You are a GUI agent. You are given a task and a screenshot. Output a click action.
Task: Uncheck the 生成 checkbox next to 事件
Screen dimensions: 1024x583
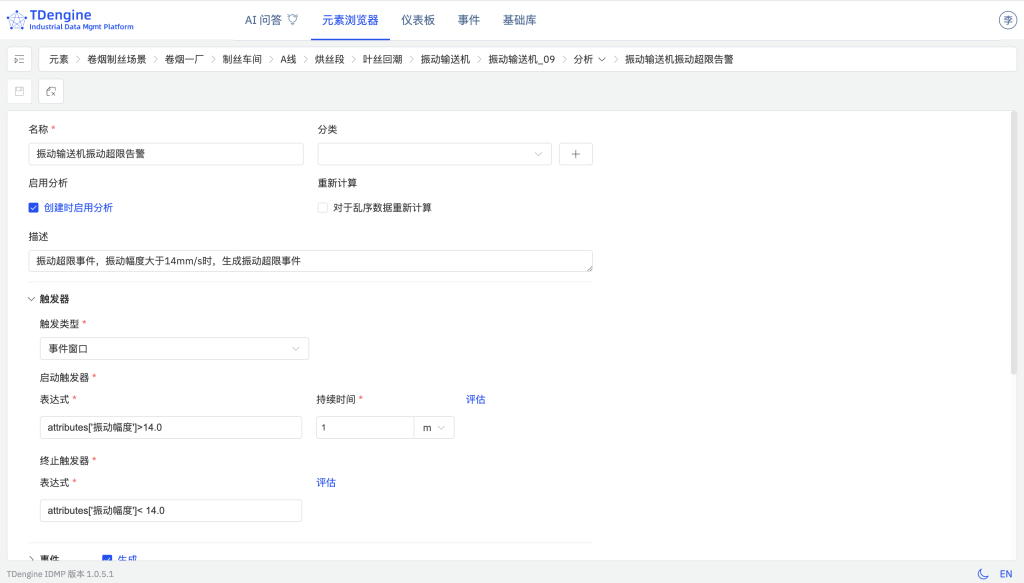pyautogui.click(x=105, y=558)
